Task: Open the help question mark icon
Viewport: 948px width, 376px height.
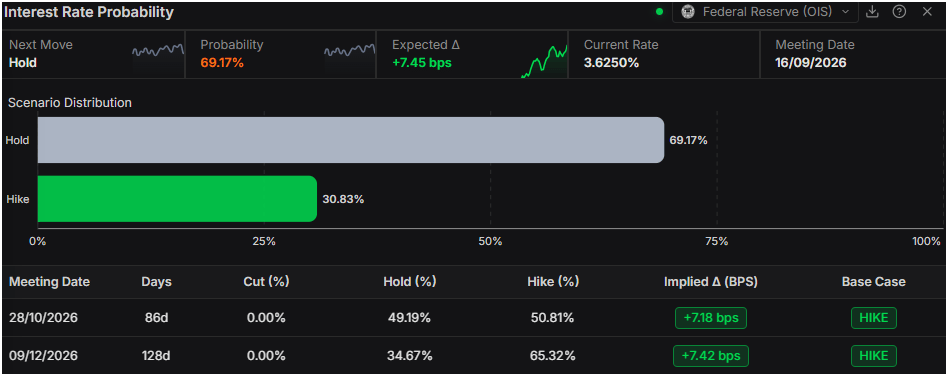Action: tap(899, 12)
